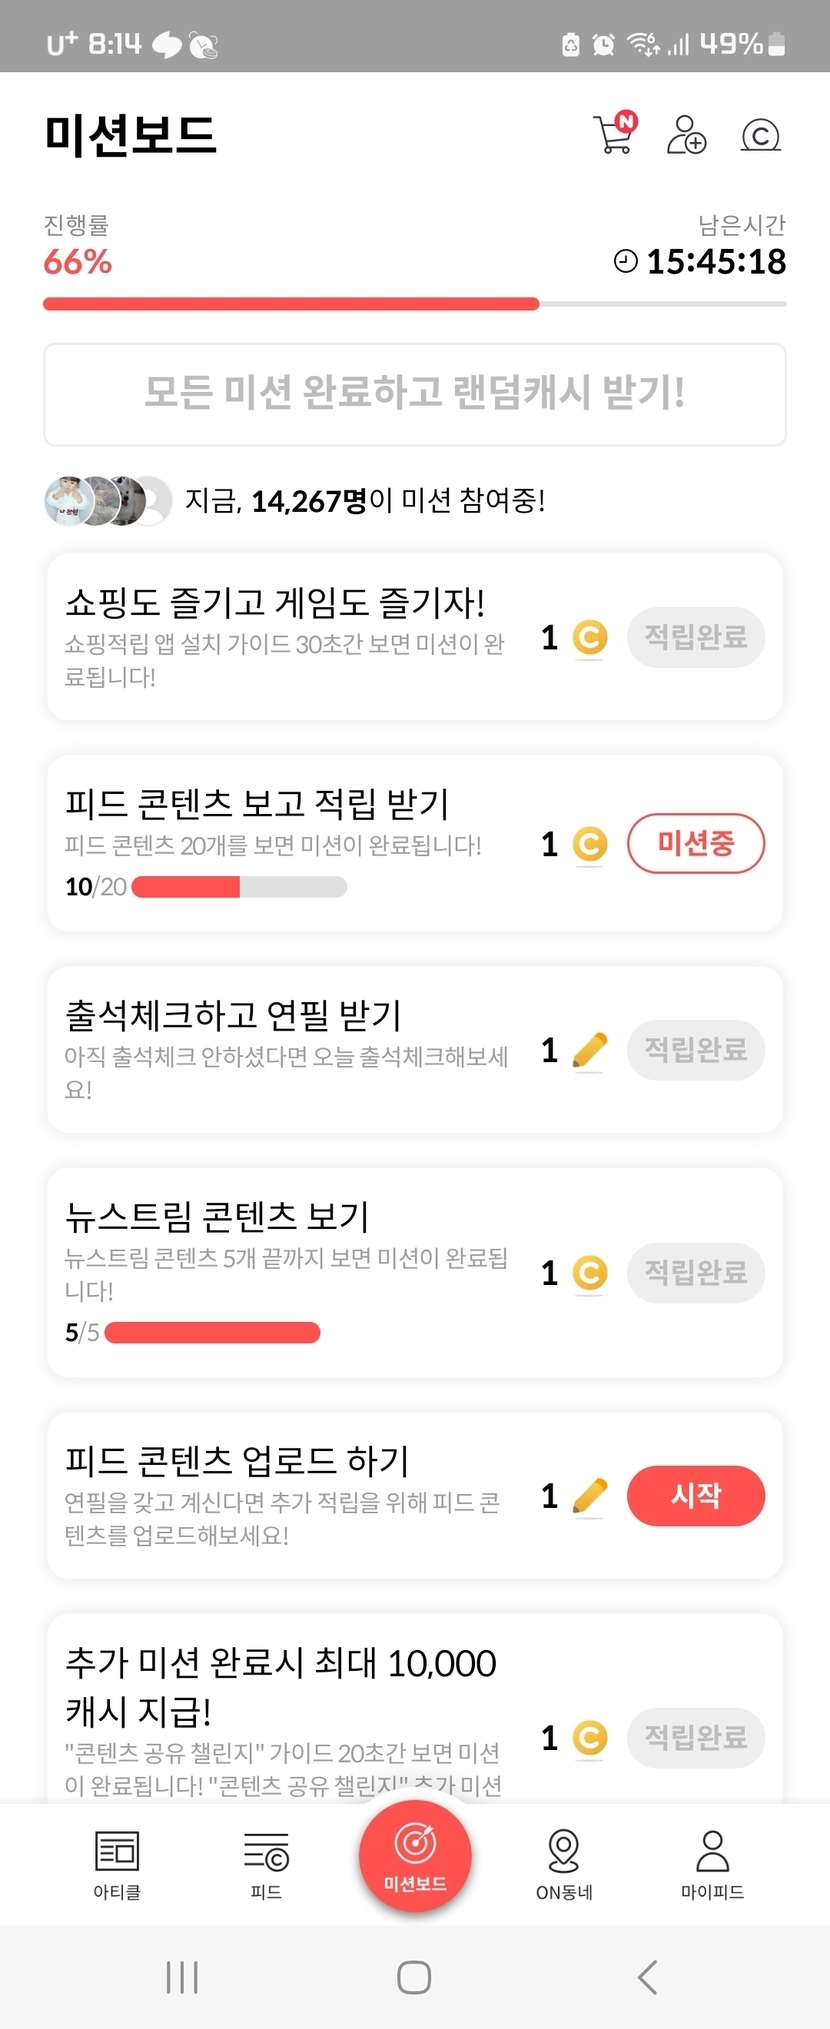Tap the center 미션보드 button
The image size is (830, 2029).
[415, 1856]
